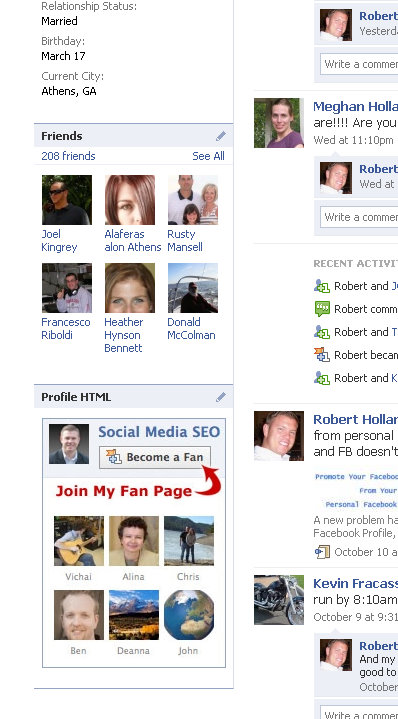Viewport: 398px width, 719px height.
Task: Select Heather Hynson Bennett's name link
Action: tap(123, 335)
